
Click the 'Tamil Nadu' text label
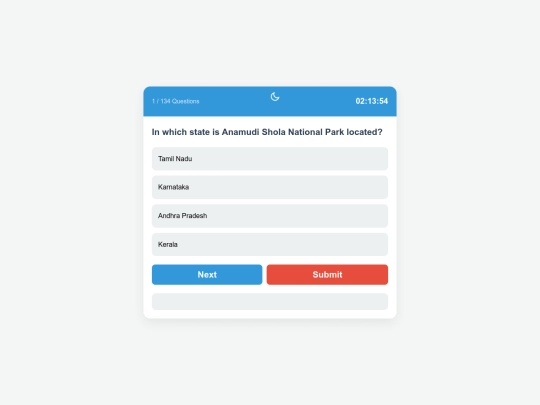point(175,159)
